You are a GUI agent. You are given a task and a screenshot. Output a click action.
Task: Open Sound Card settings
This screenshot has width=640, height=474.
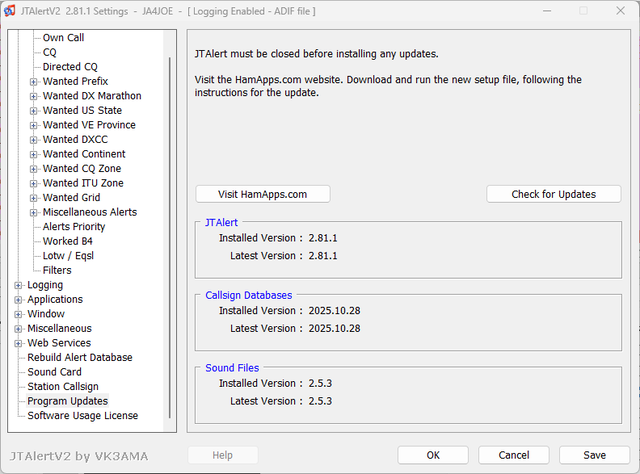click(55, 372)
